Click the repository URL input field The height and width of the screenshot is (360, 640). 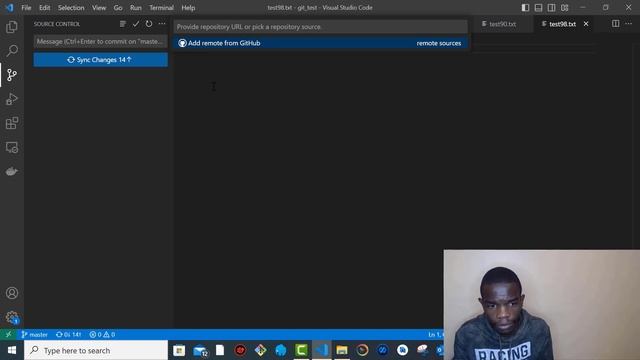[321, 27]
